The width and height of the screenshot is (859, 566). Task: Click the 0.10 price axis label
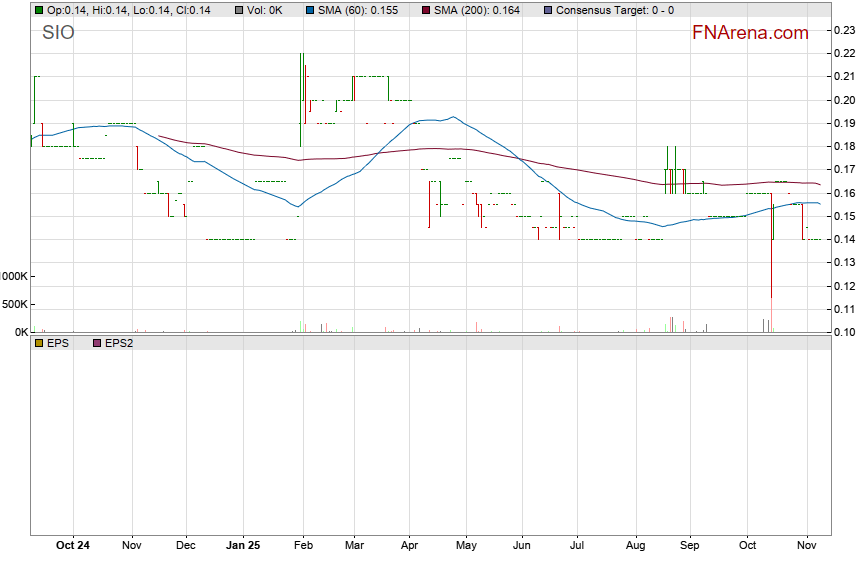point(845,332)
